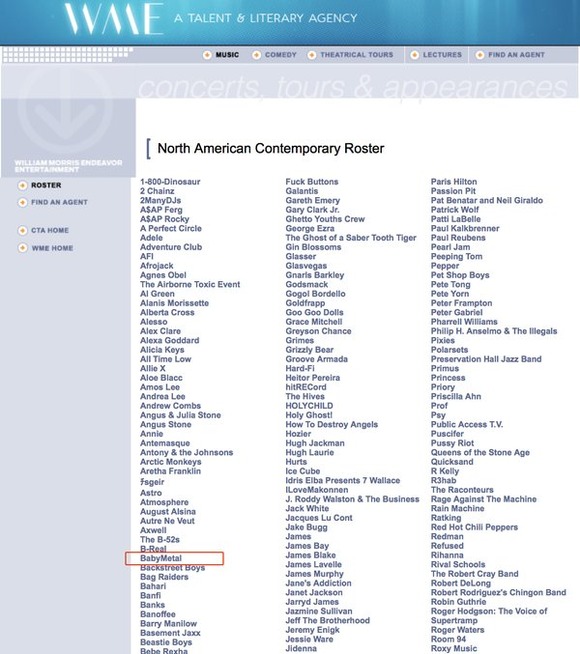
Task: Open the Backstreet Boys roster link
Action: 173,568
